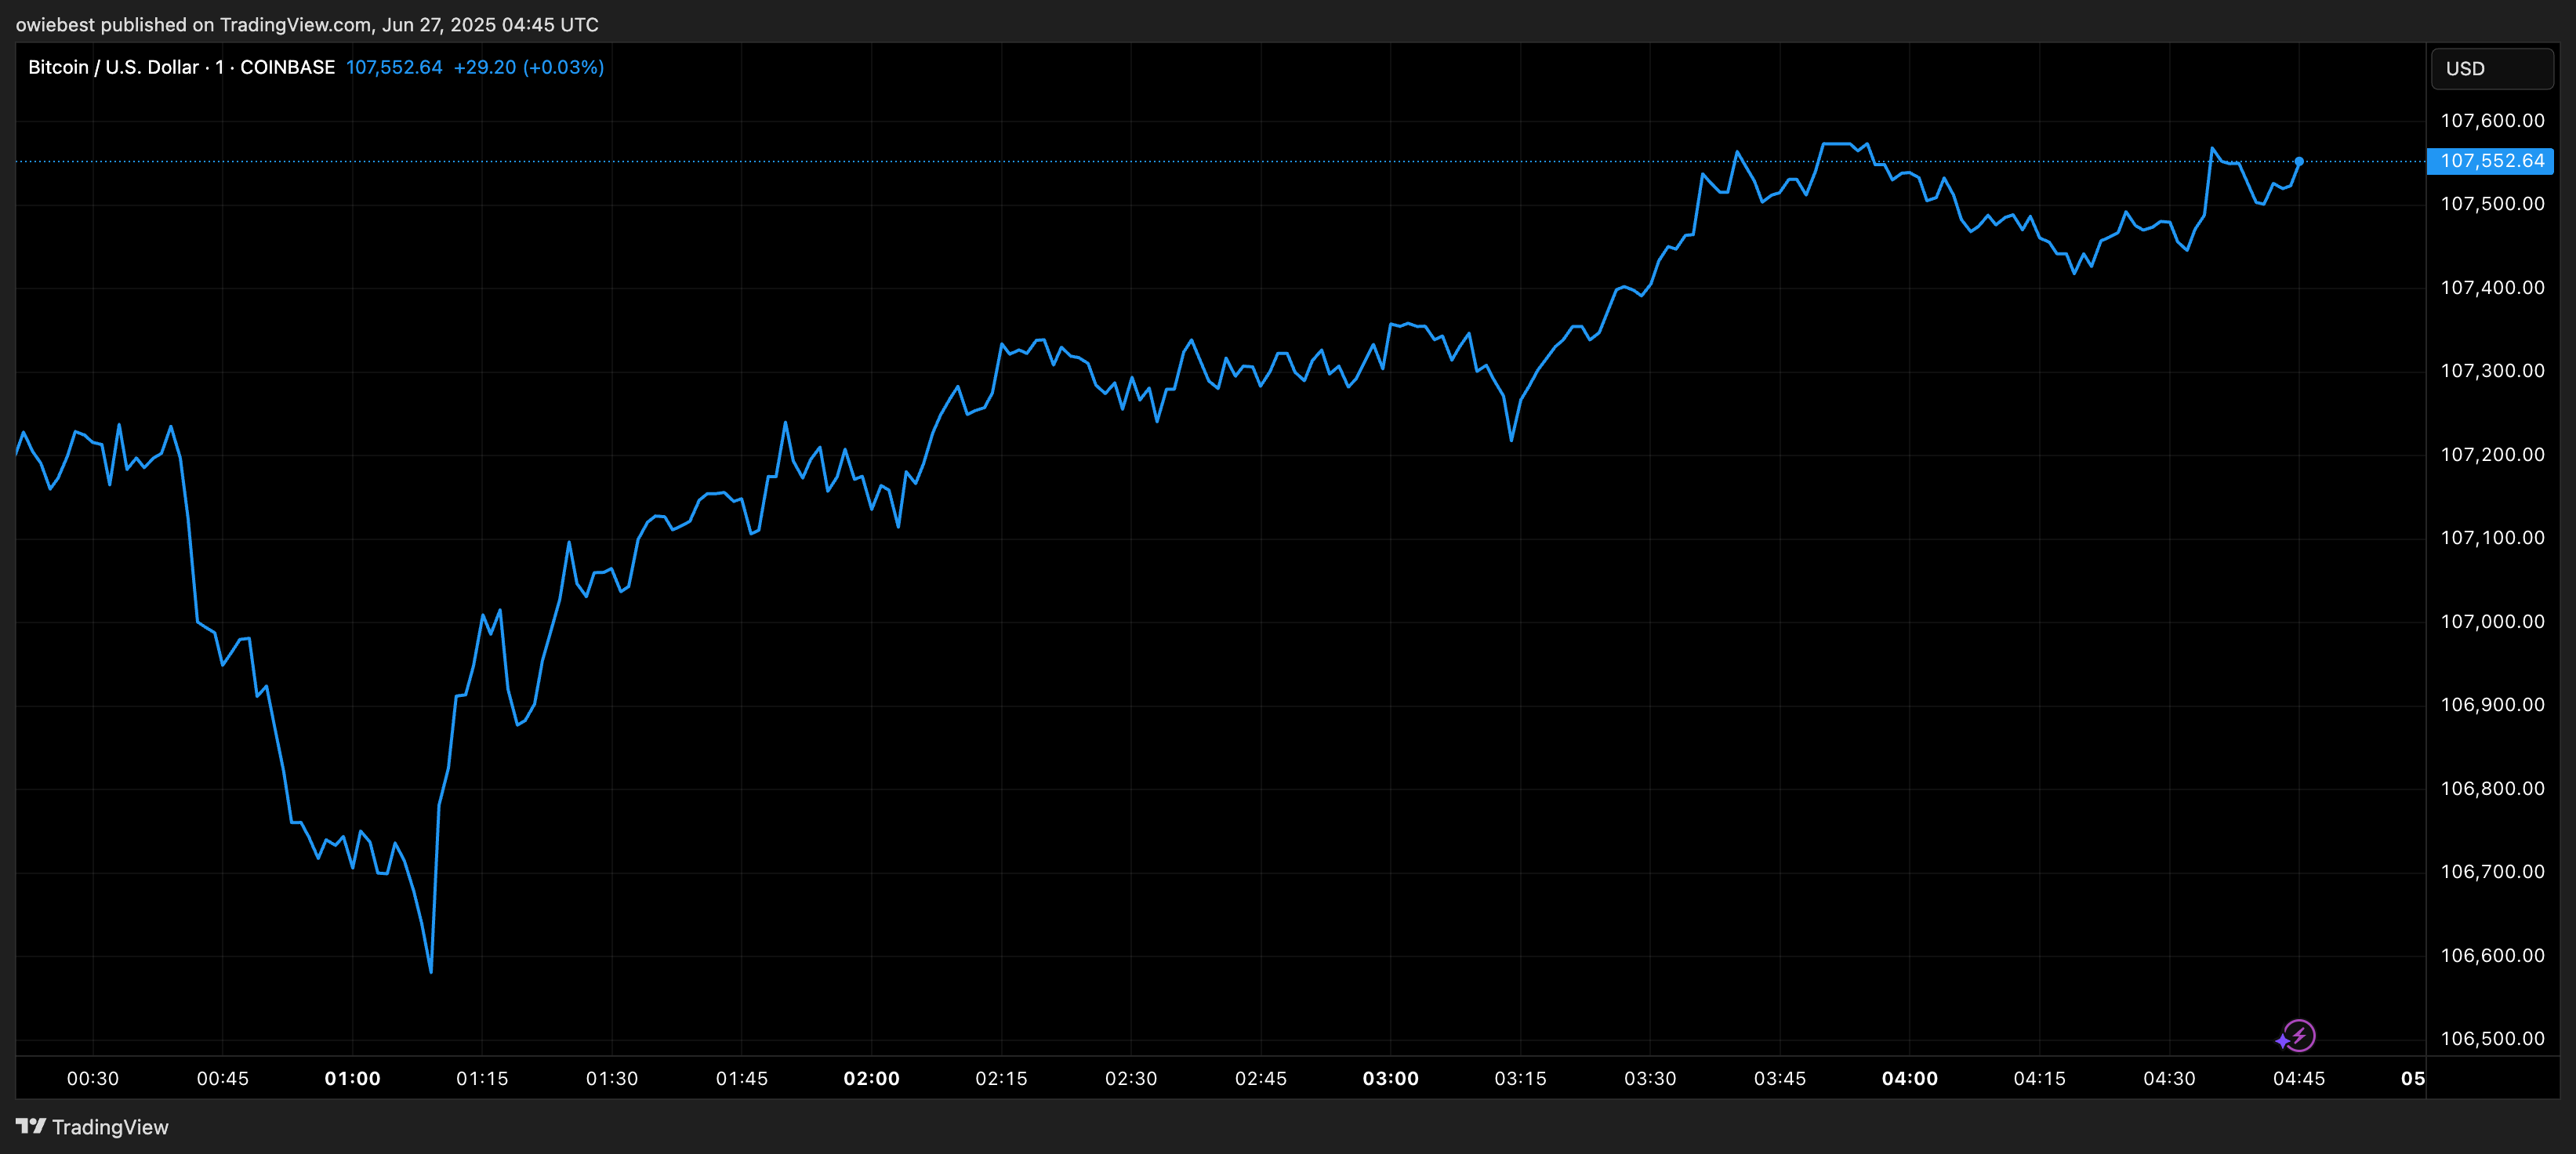
Task: Click the 03:45 time axis label
Action: (1780, 1079)
